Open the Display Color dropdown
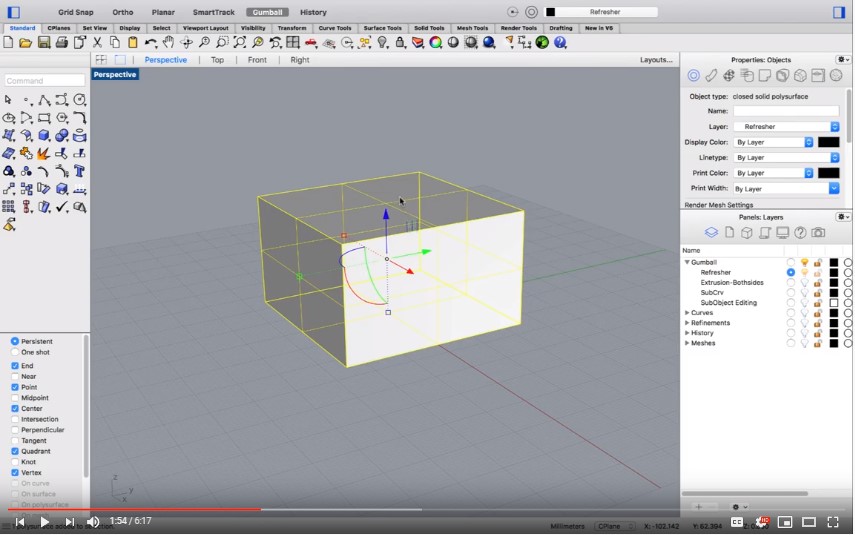The width and height of the screenshot is (855, 535). (773, 142)
